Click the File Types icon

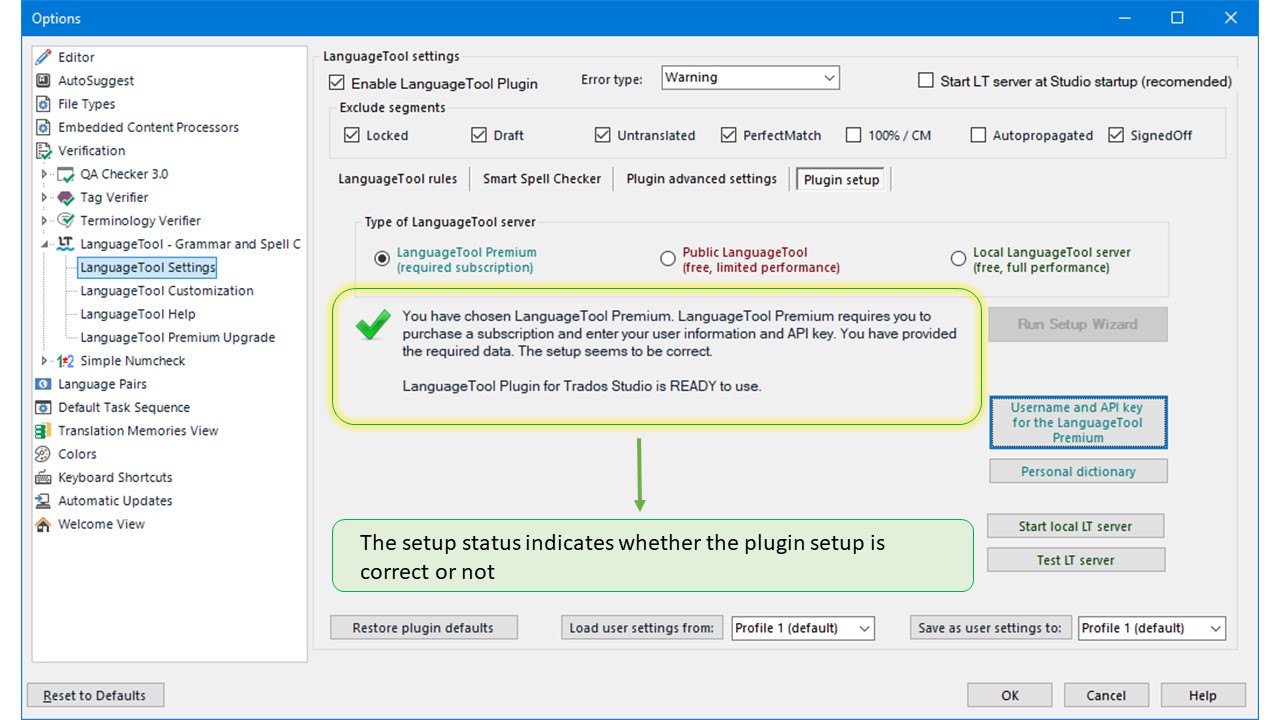click(43, 104)
